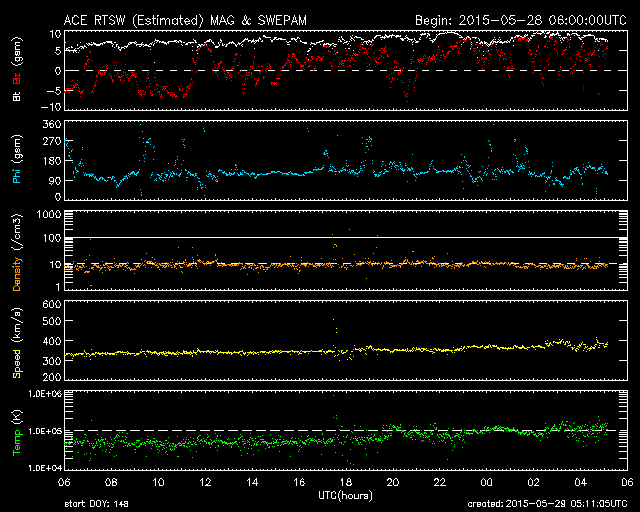Screen dimensions: 640x512
Task: Click the yellow Speed (km/s) axis label
Action: pos(16,341)
